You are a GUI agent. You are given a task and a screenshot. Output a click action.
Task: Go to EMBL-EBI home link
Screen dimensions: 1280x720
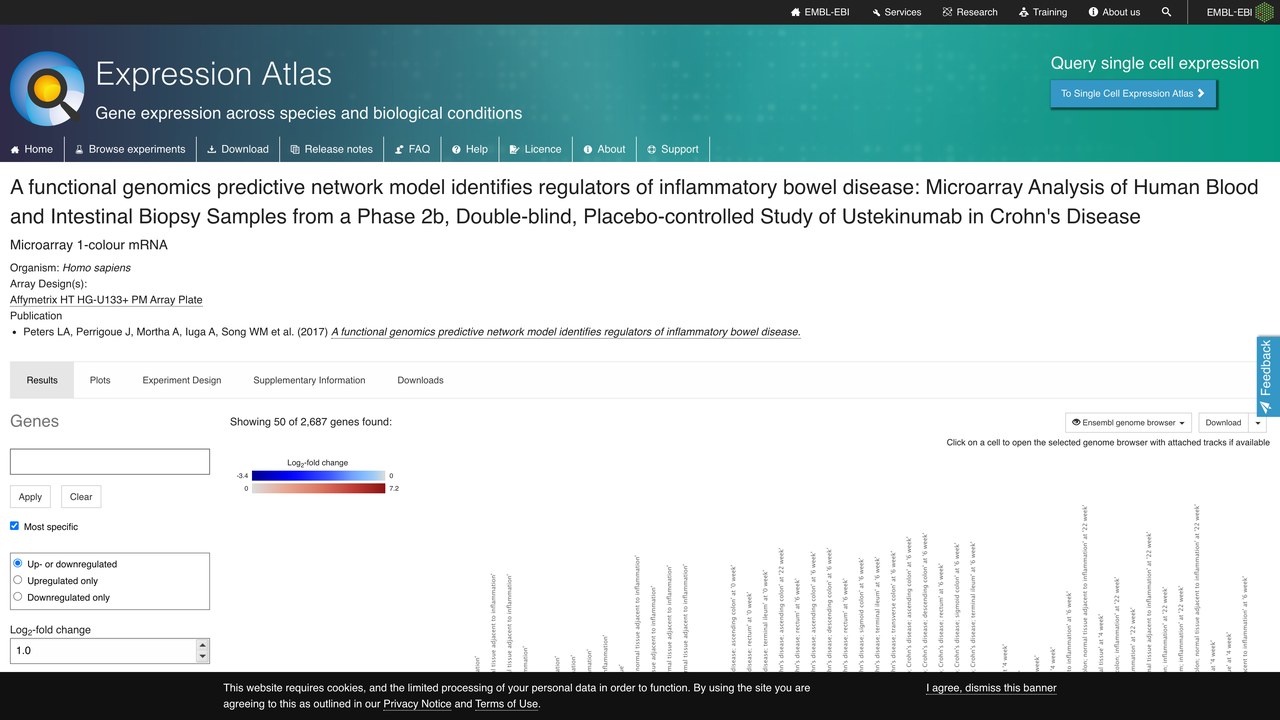820,12
